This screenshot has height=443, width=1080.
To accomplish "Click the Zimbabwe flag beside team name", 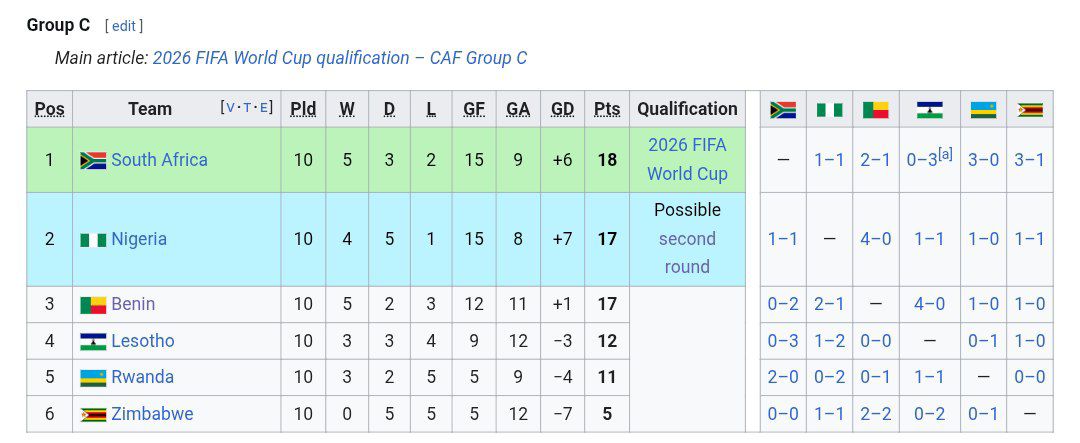I will tap(93, 415).
